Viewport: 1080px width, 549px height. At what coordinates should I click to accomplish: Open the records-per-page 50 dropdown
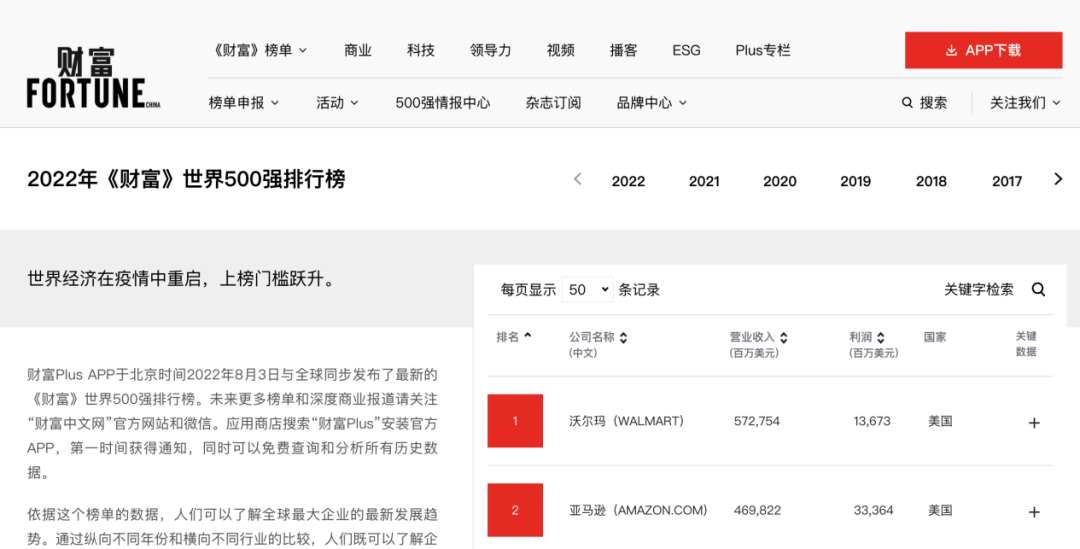coord(587,290)
